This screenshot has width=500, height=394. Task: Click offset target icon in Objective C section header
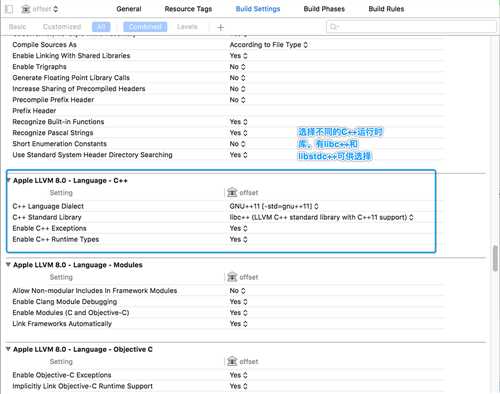click(232, 361)
